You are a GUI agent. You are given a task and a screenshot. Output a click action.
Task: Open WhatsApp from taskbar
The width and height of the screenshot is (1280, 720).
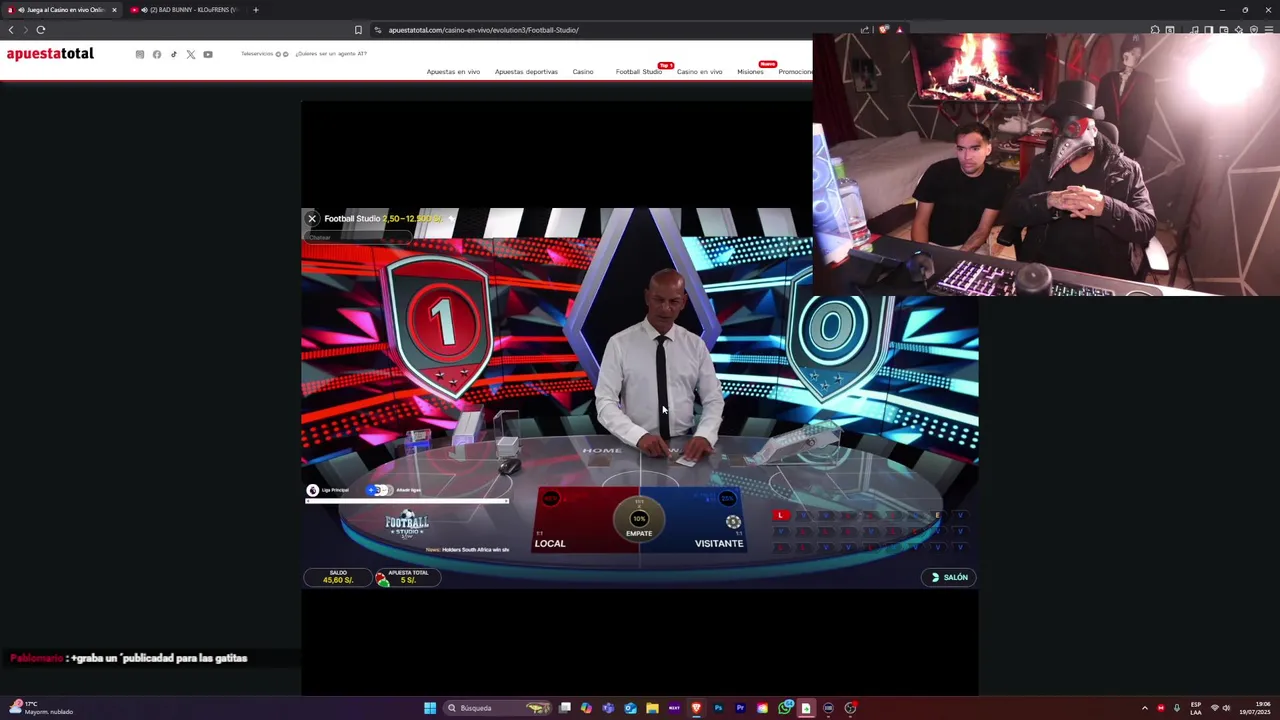tap(784, 708)
